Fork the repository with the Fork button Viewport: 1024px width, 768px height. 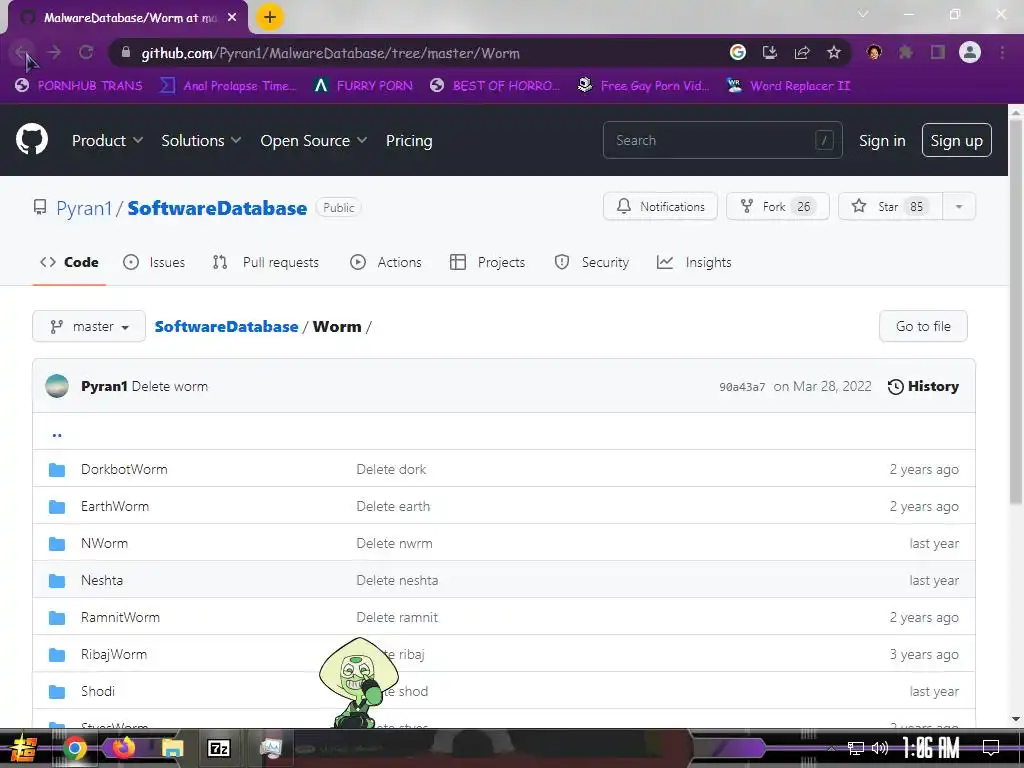click(x=777, y=206)
